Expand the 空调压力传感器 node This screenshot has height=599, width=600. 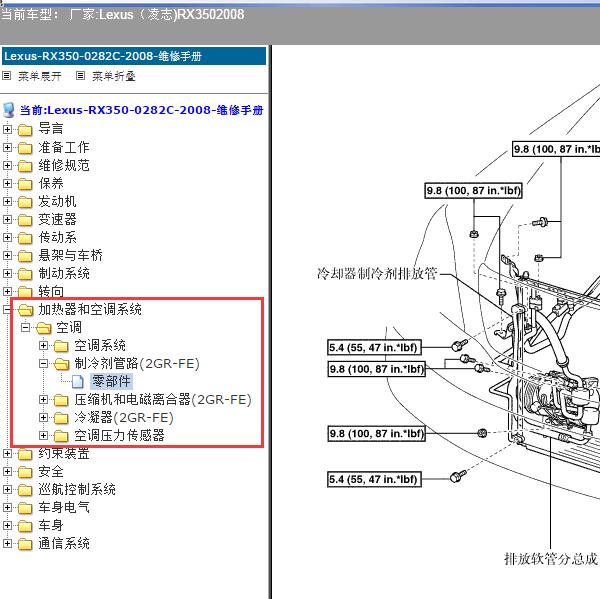pos(43,435)
